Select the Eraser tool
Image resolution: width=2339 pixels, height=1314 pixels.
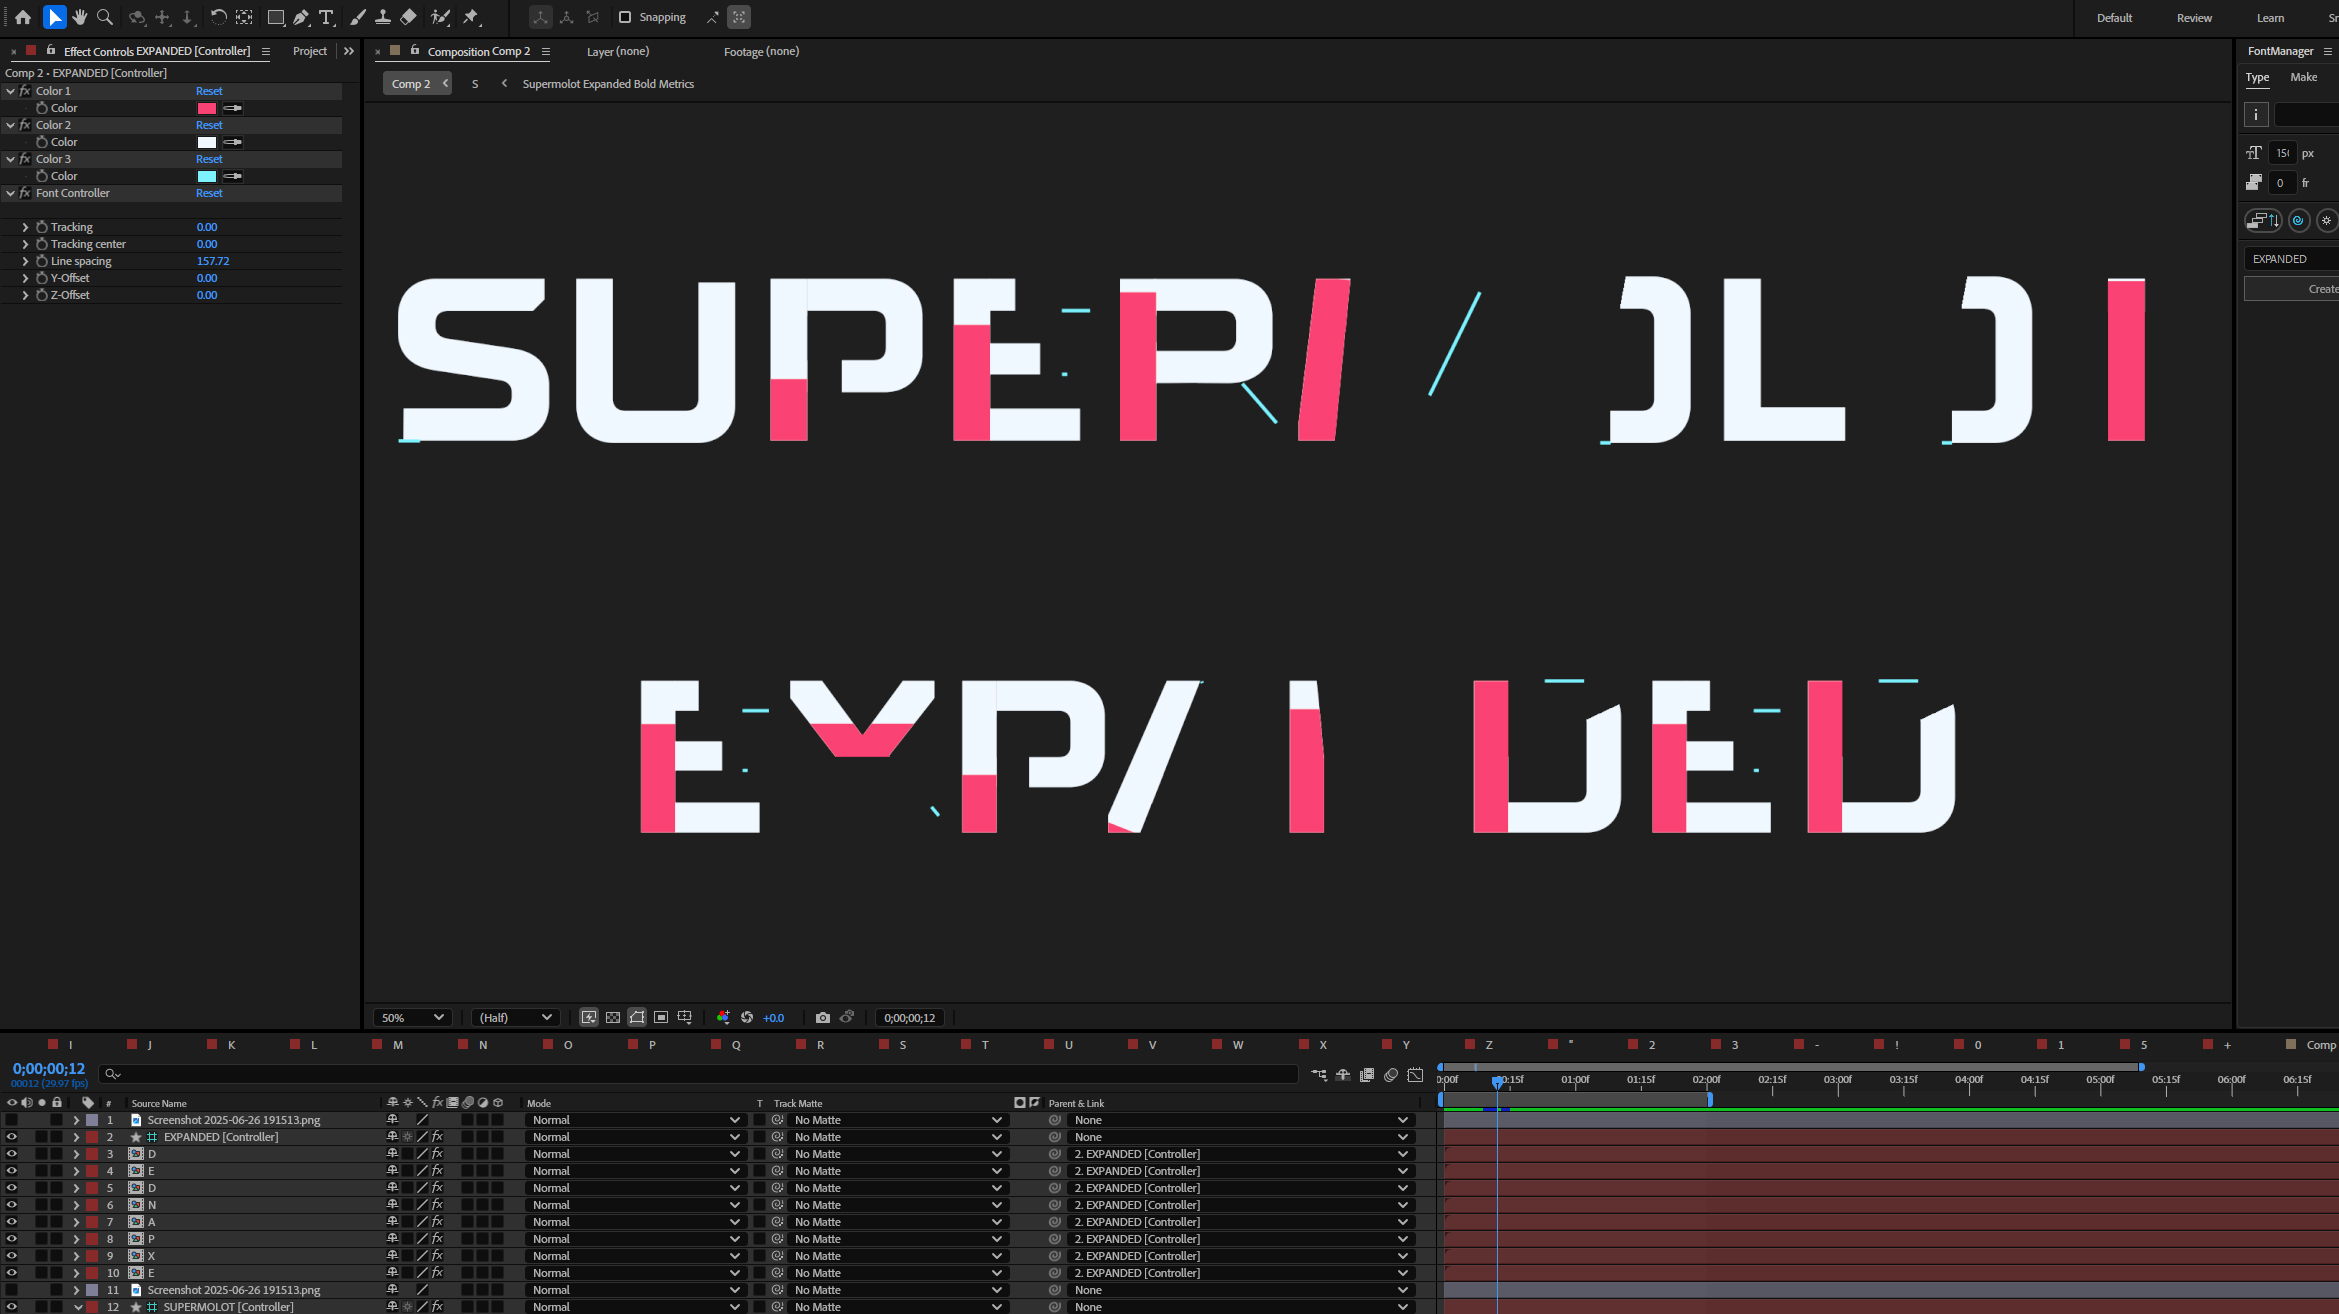[408, 17]
